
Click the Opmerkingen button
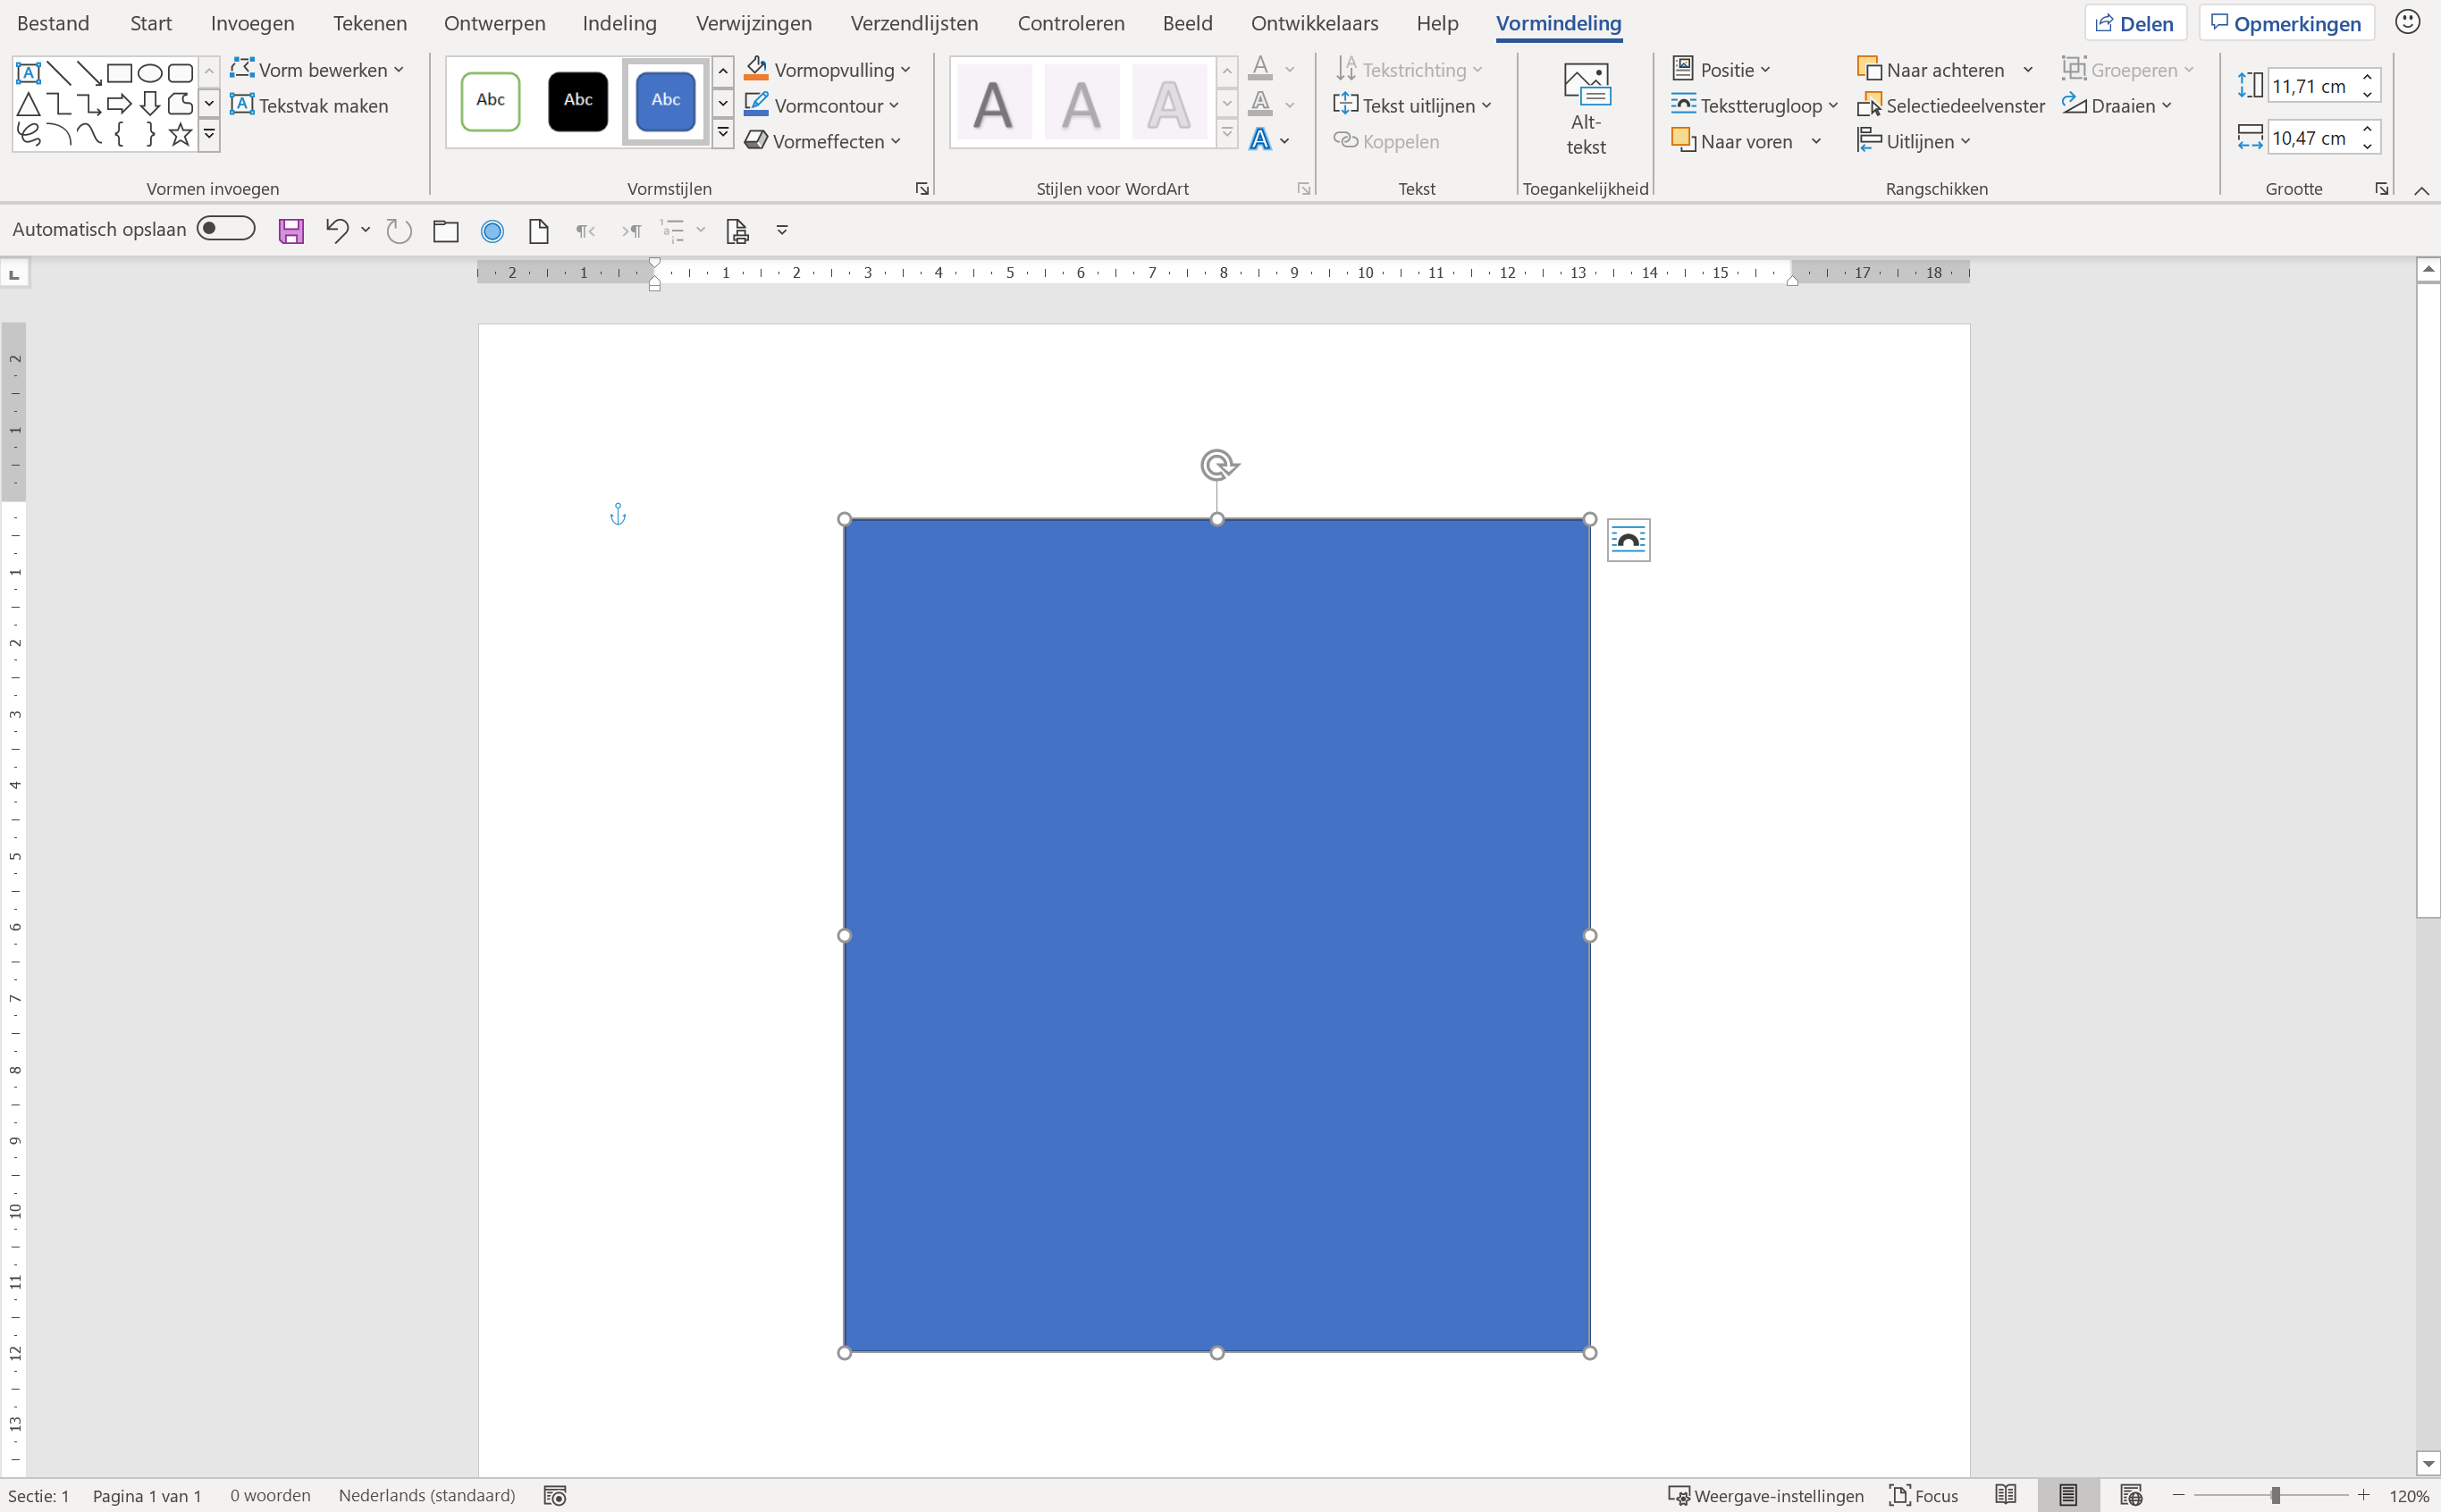[2286, 23]
